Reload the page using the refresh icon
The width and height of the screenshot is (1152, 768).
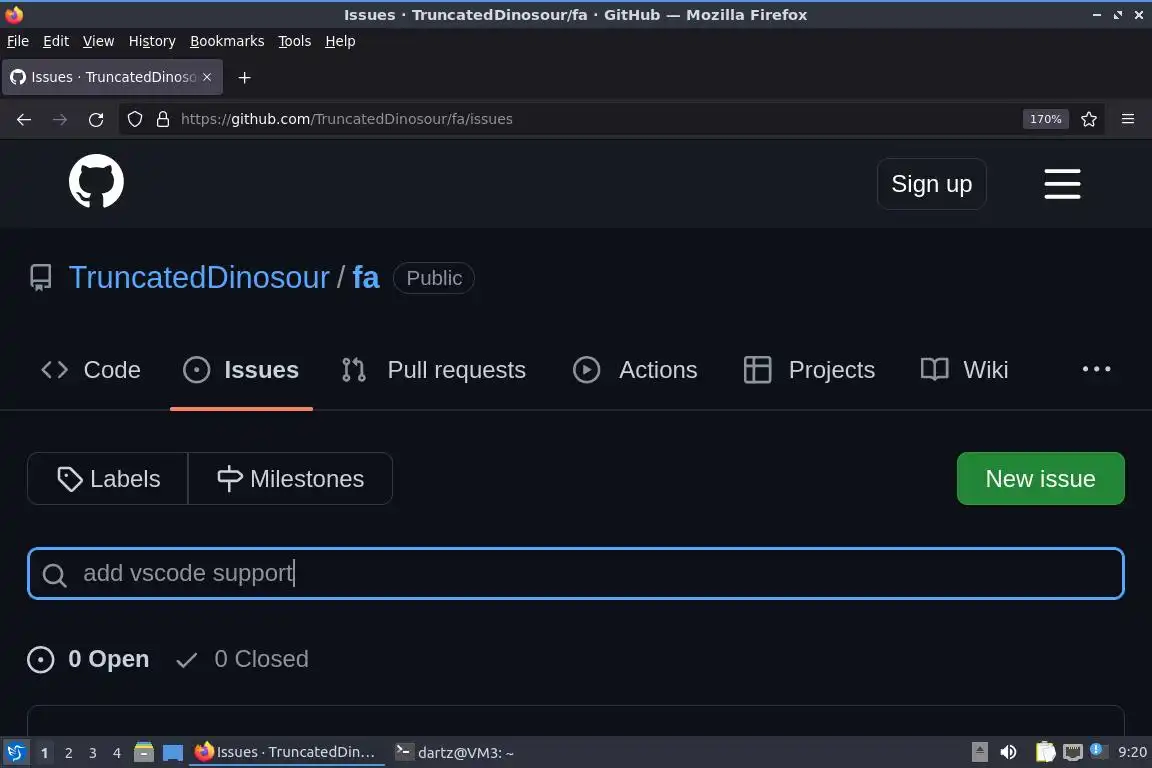[x=96, y=119]
